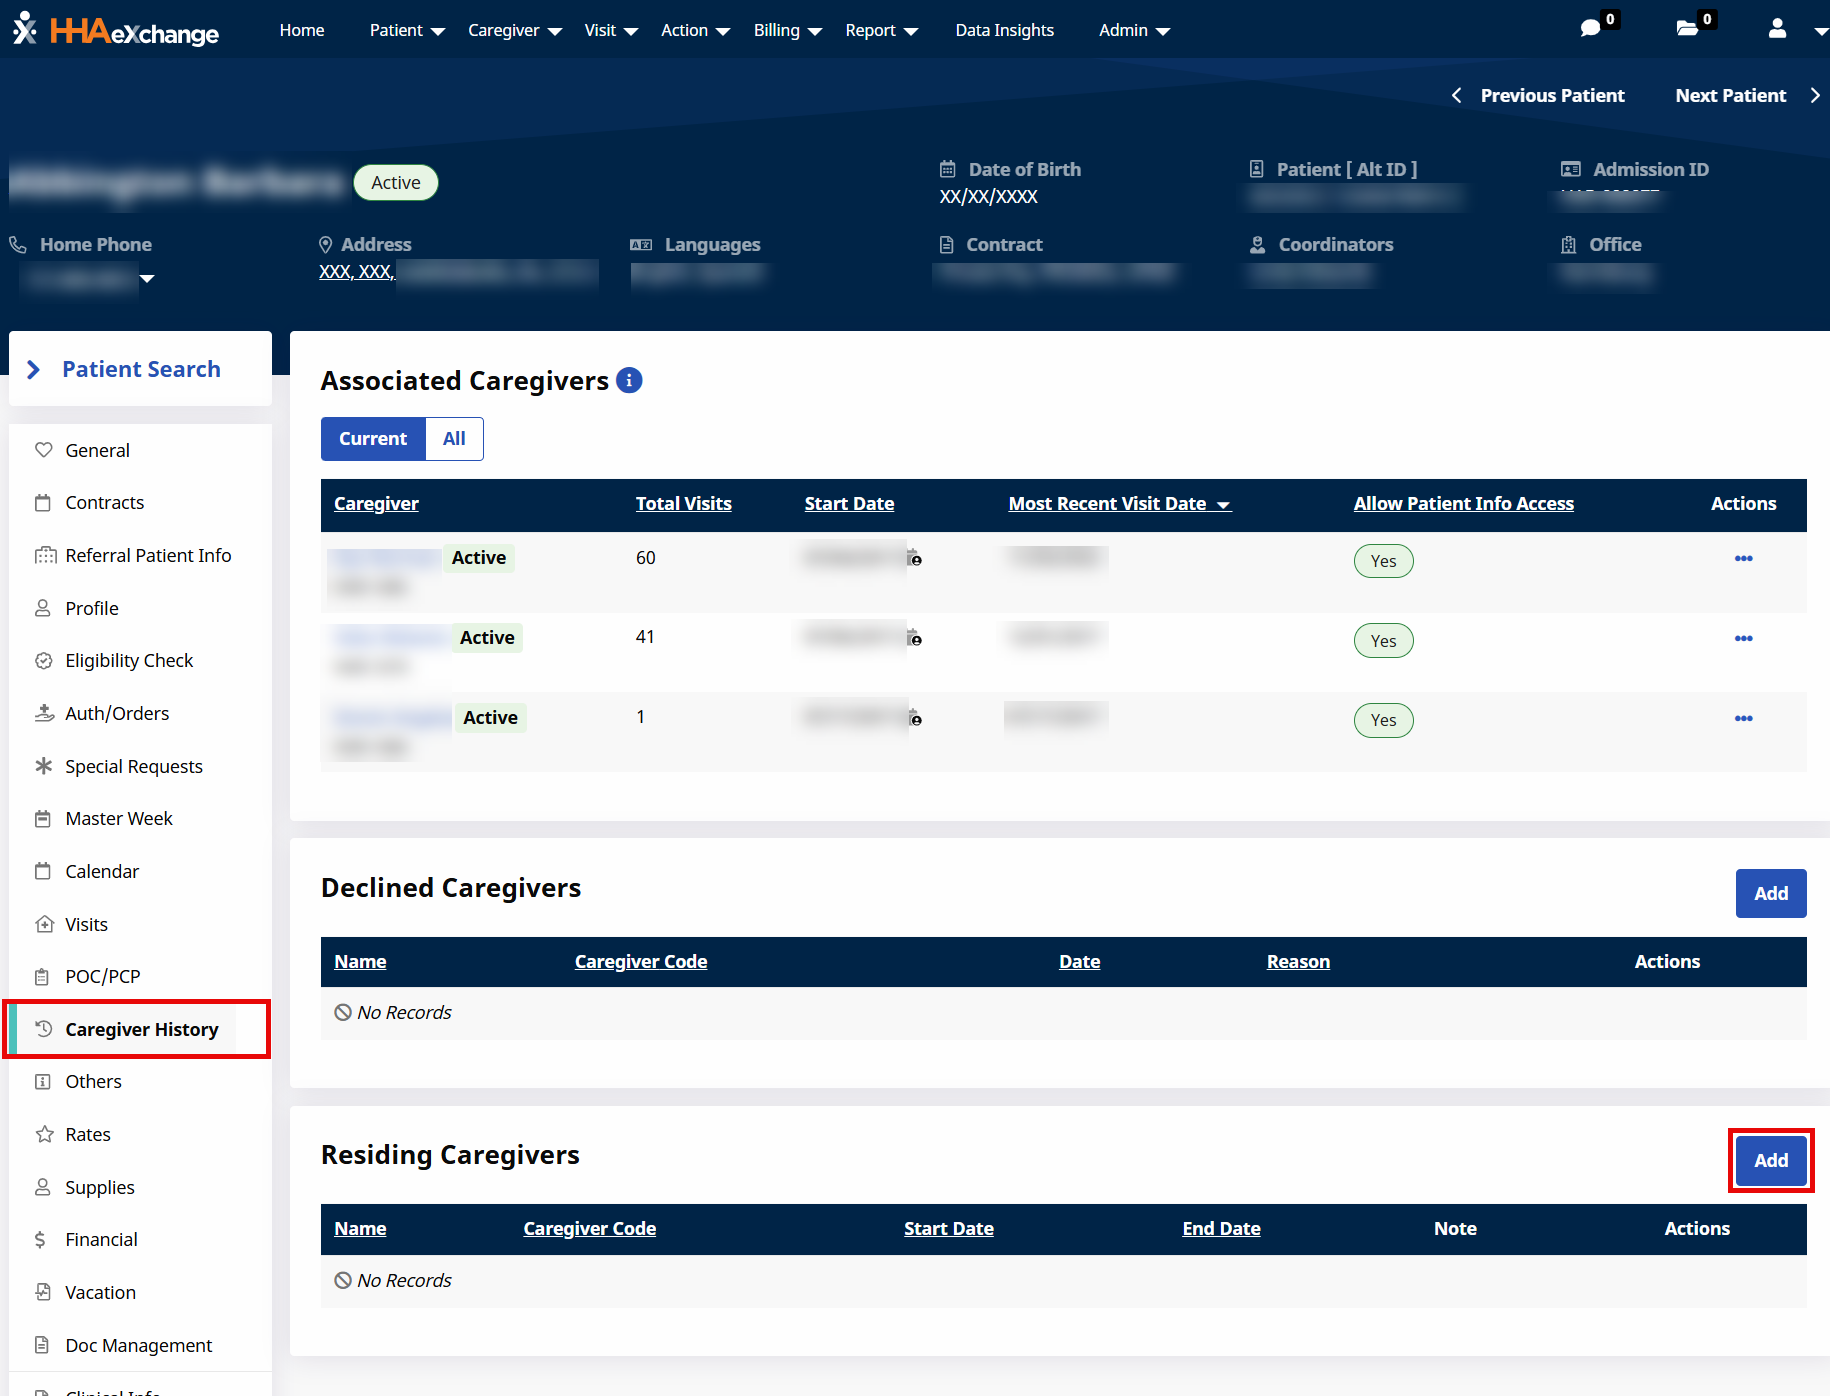Image resolution: width=1830 pixels, height=1396 pixels.
Task: Click the Supplies sidebar icon
Action: [43, 1187]
